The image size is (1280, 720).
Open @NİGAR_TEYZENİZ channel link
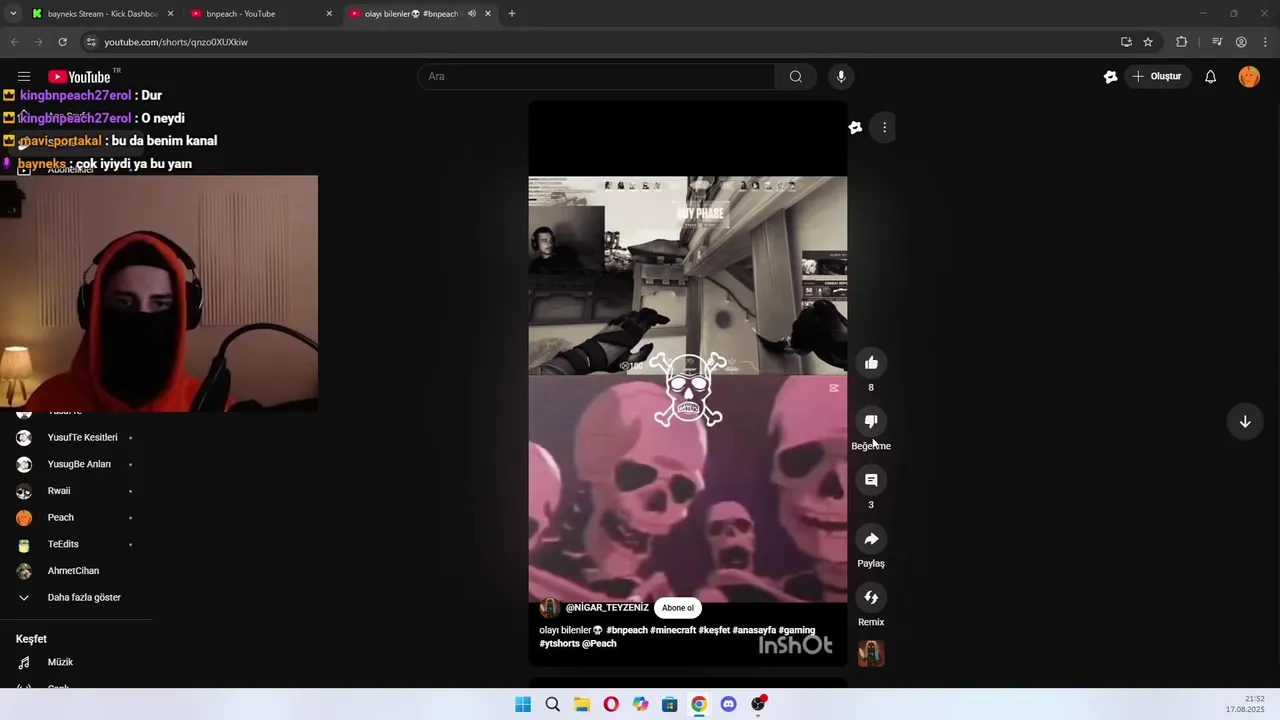point(607,608)
